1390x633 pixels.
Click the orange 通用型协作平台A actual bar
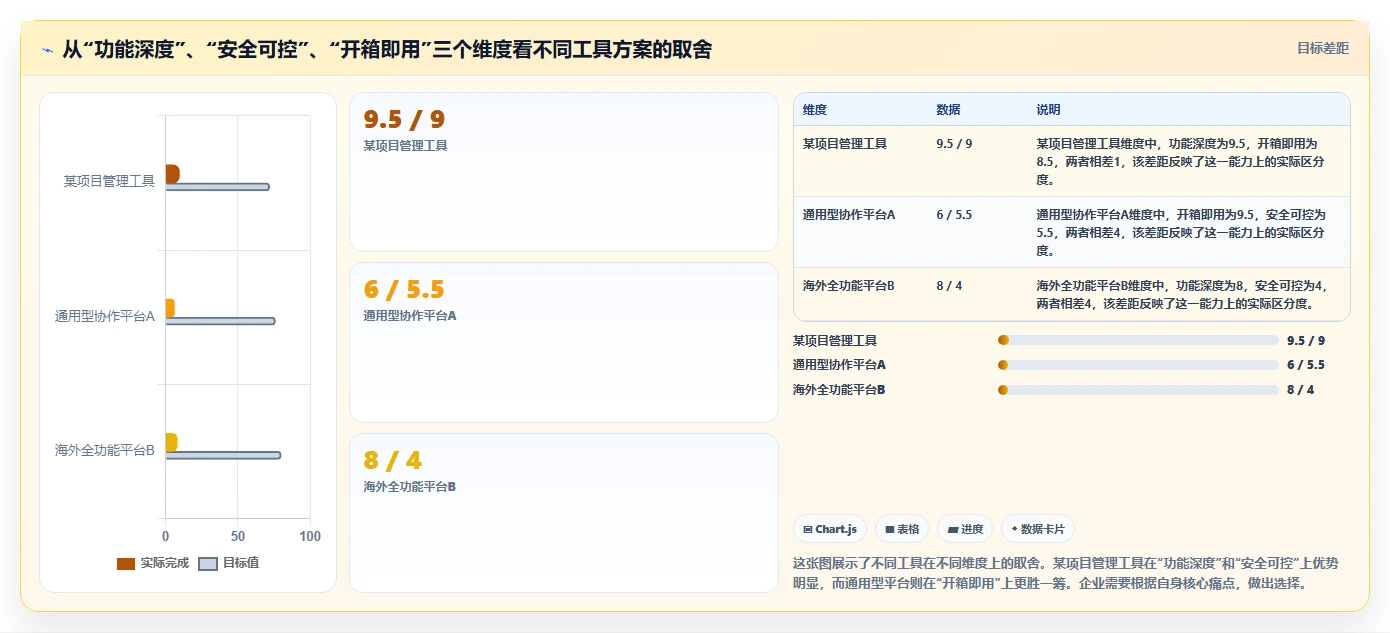point(170,308)
